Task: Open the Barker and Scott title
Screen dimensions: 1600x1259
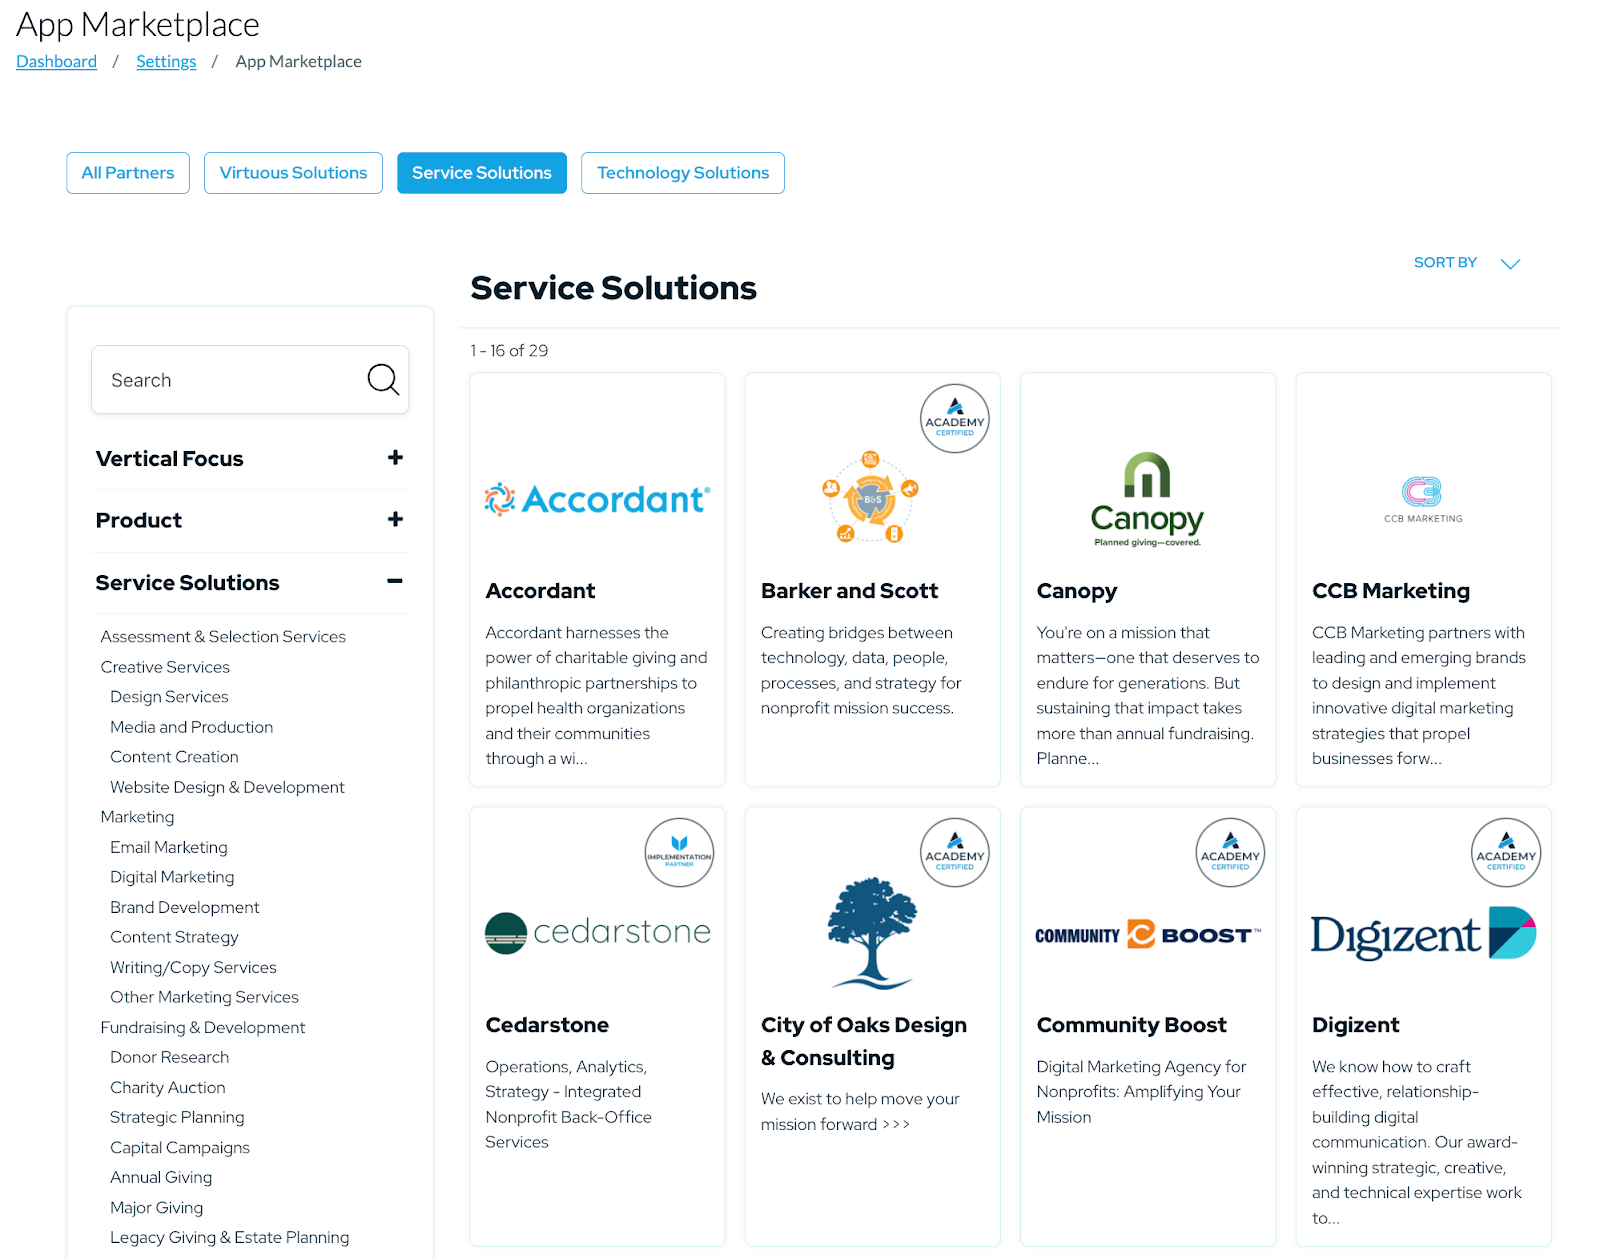Action: (849, 591)
